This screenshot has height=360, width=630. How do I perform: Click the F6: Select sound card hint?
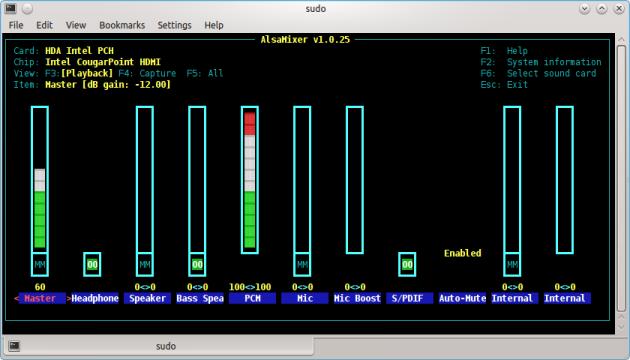coord(538,74)
